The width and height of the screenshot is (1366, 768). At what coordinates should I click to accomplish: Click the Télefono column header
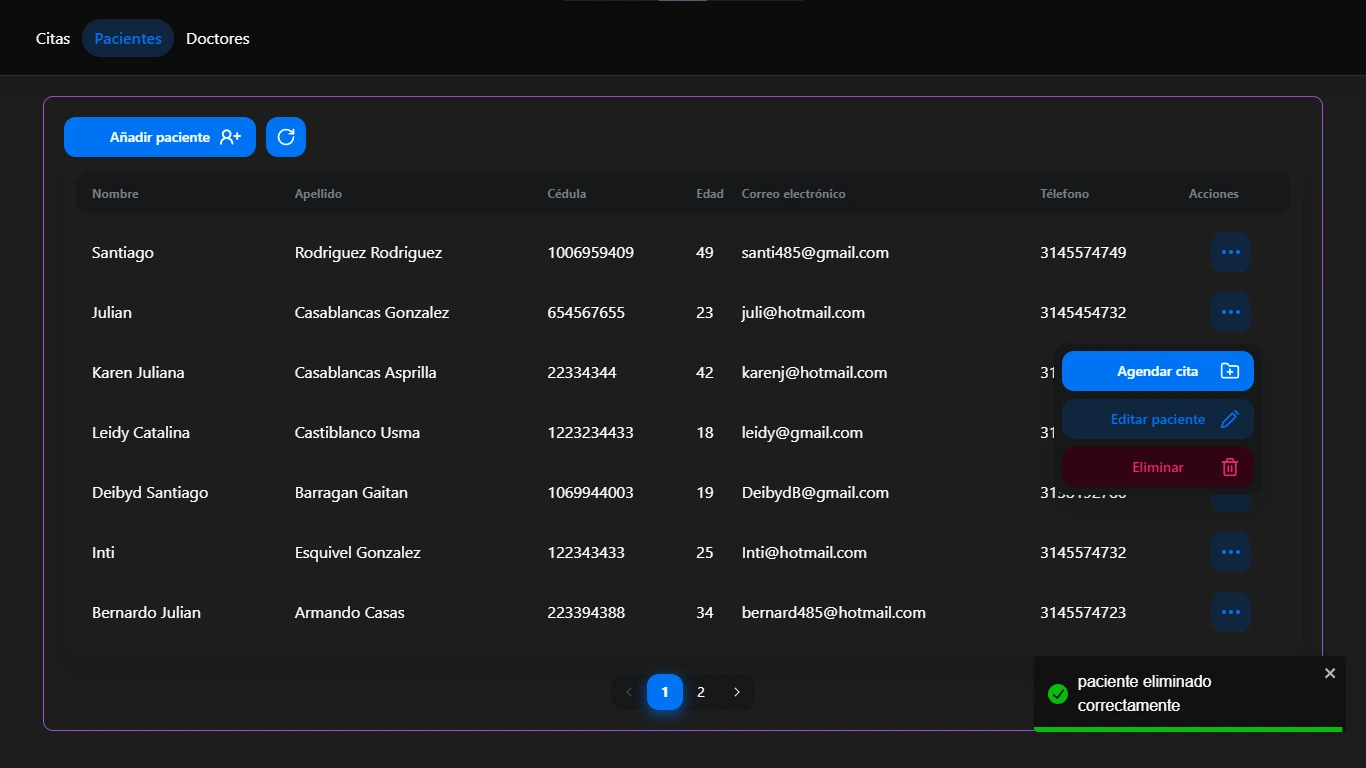coord(1065,194)
